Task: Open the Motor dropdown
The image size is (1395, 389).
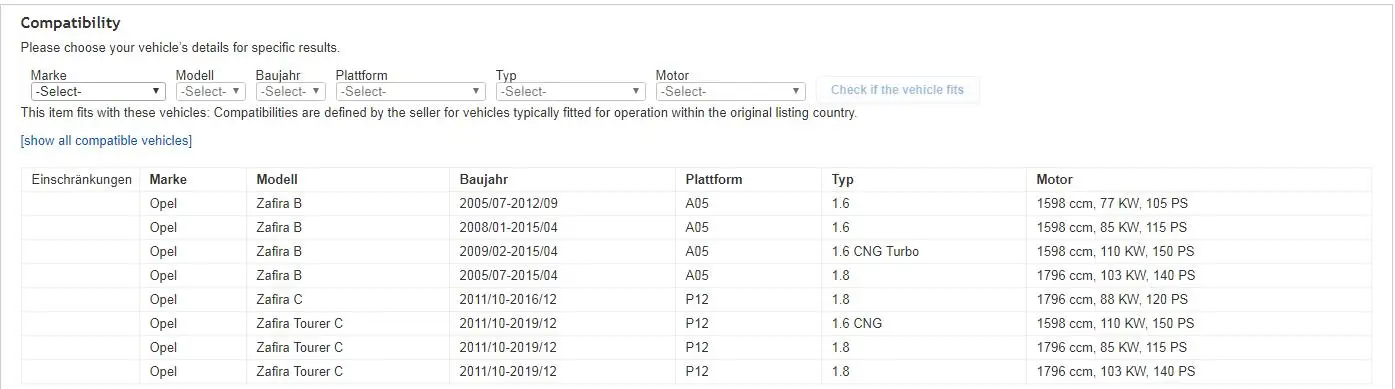Action: 730,91
